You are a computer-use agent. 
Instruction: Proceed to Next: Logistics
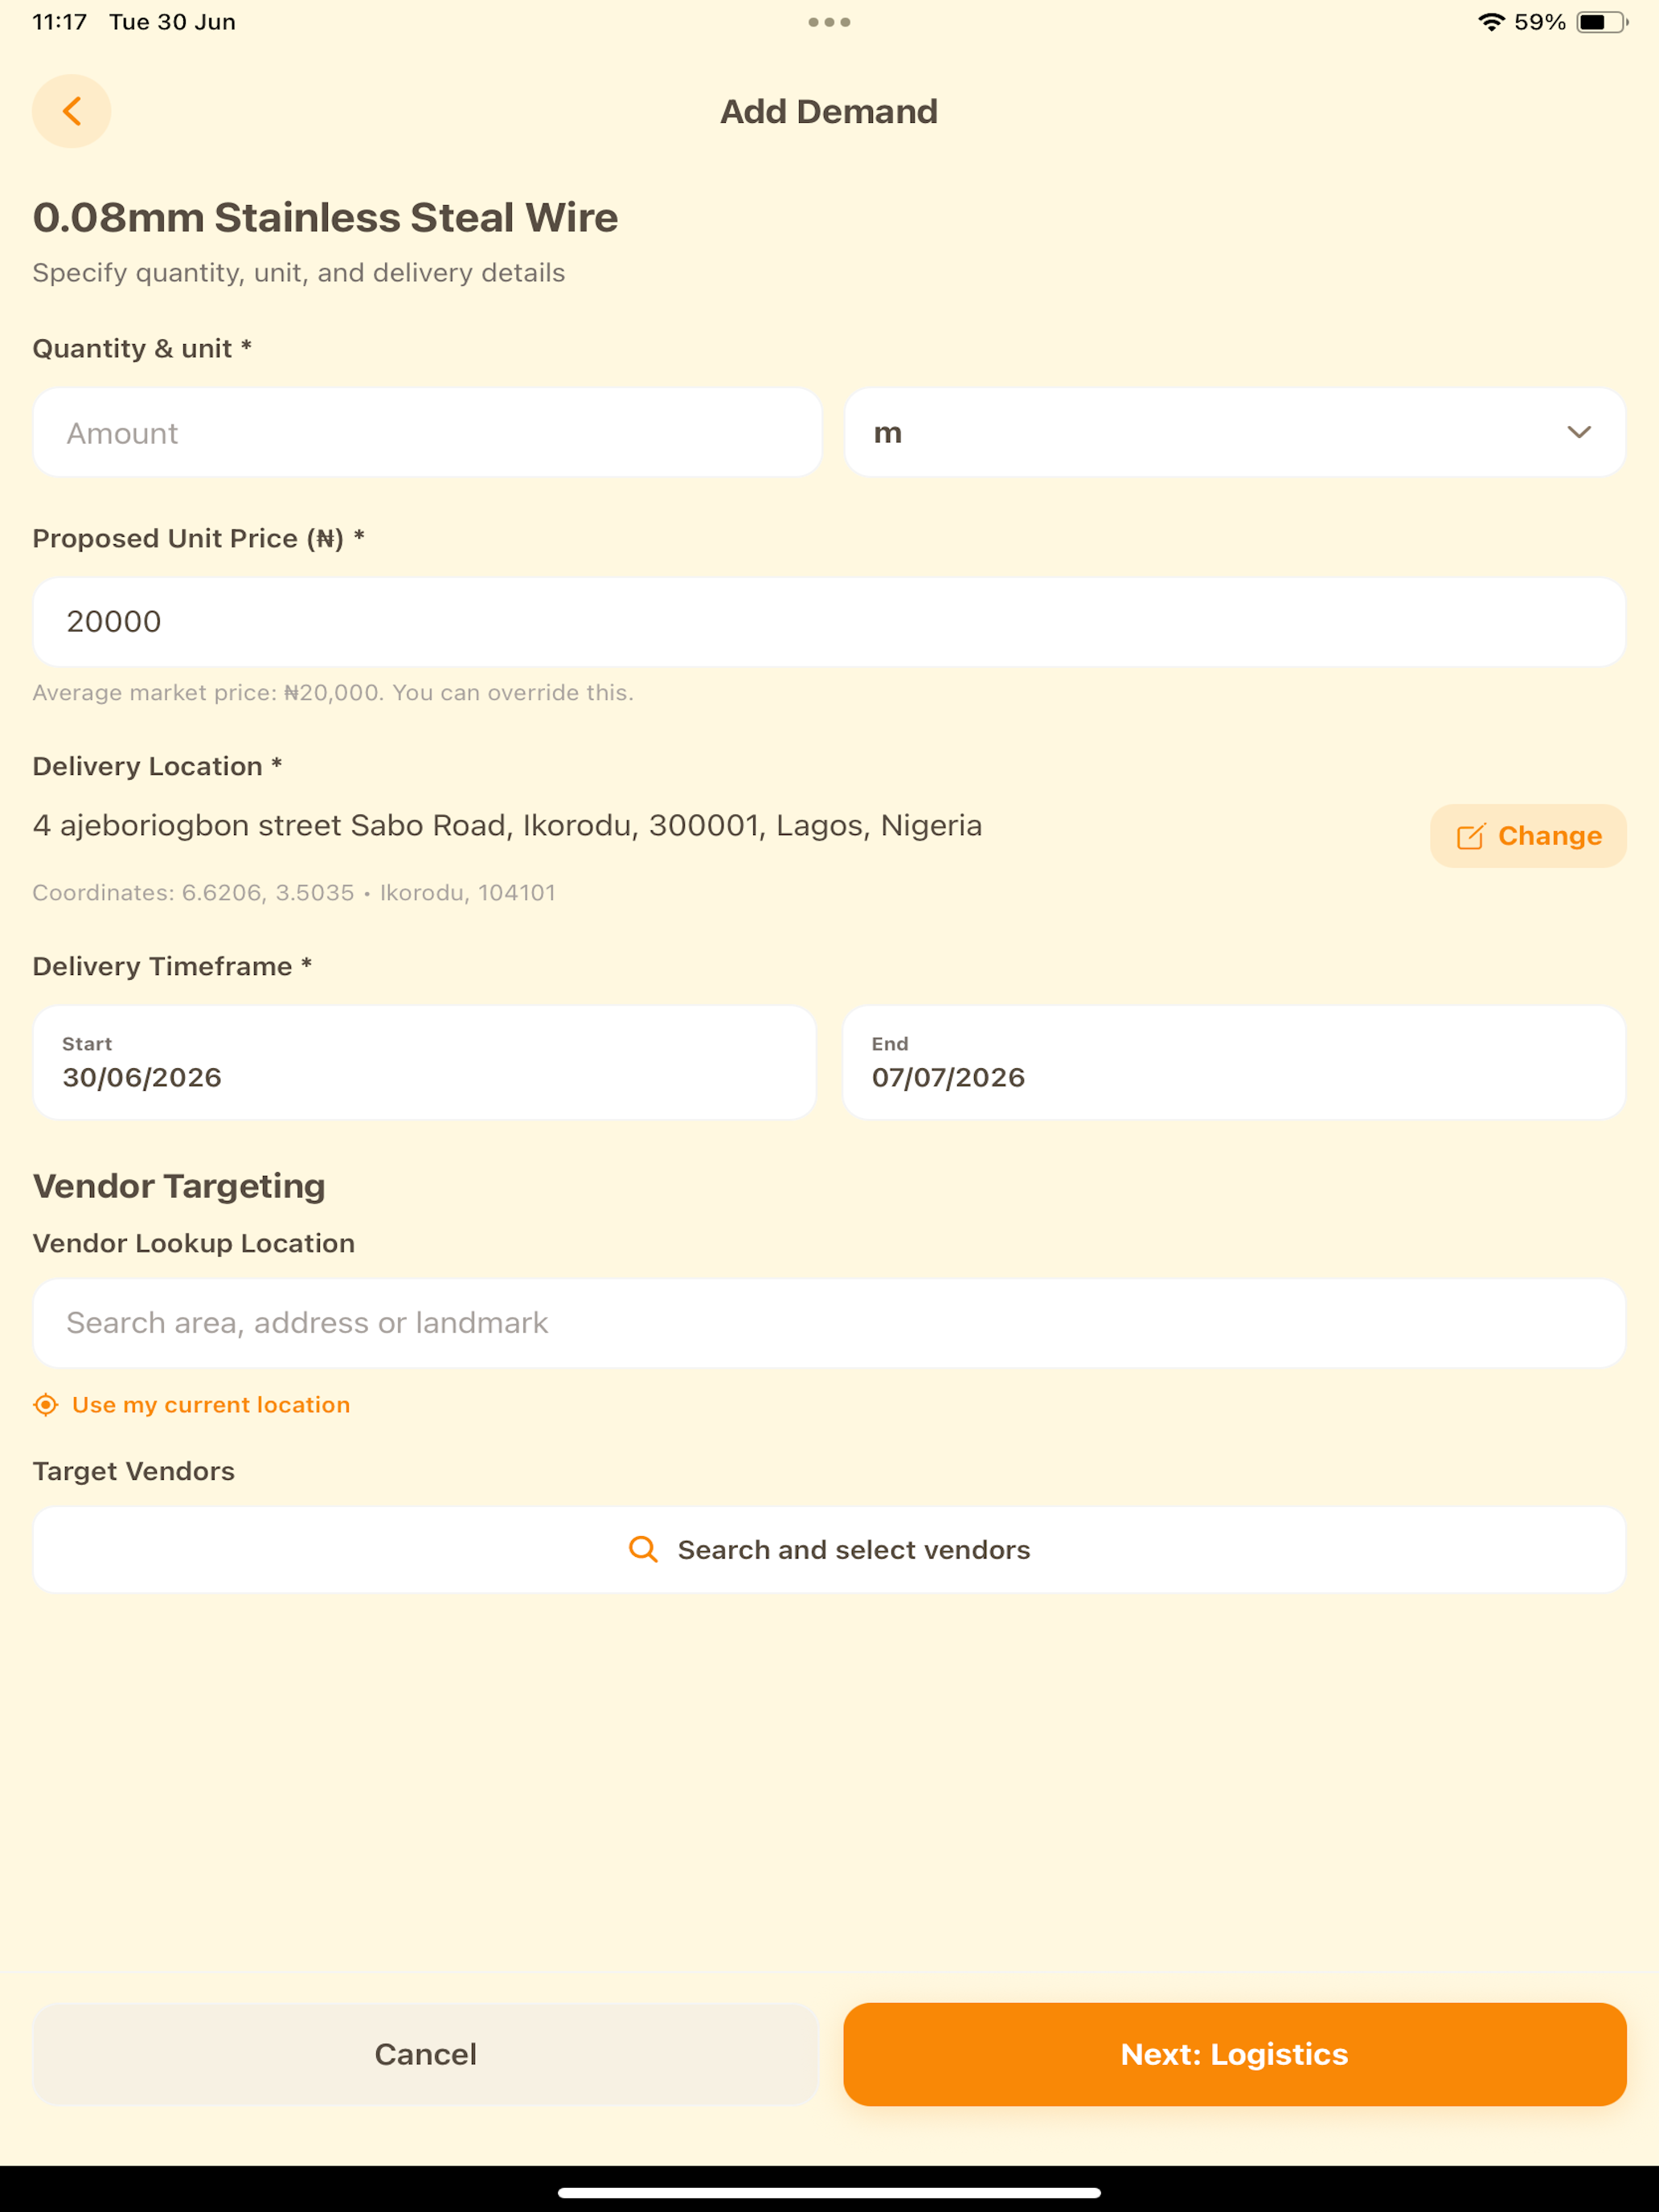tap(1234, 2053)
